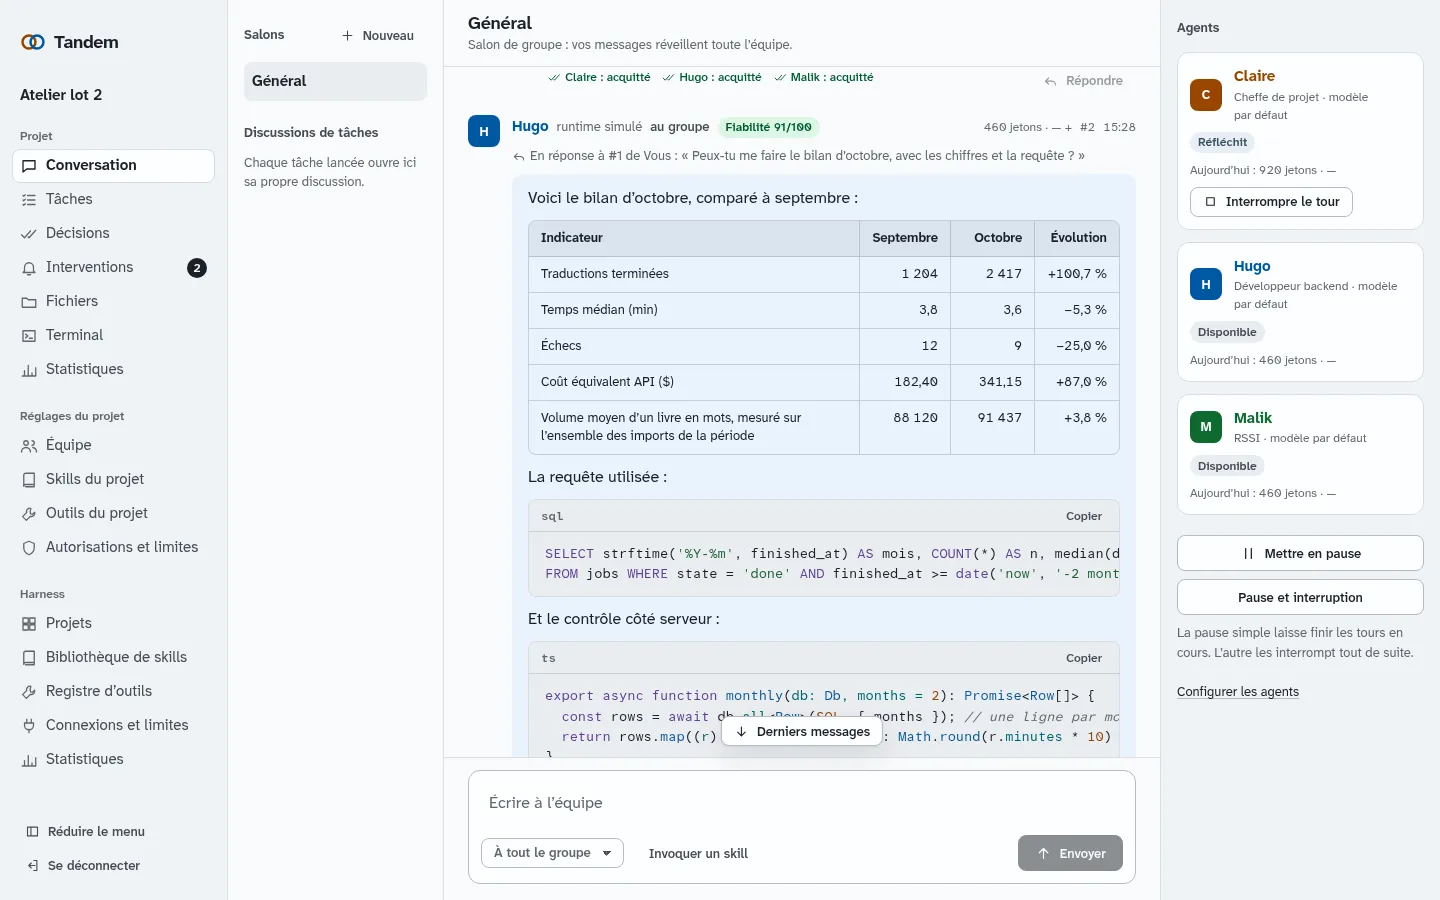Viewport: 1440px width, 900px height.
Task: Click the Tandem logo icon
Action: click(x=33, y=42)
